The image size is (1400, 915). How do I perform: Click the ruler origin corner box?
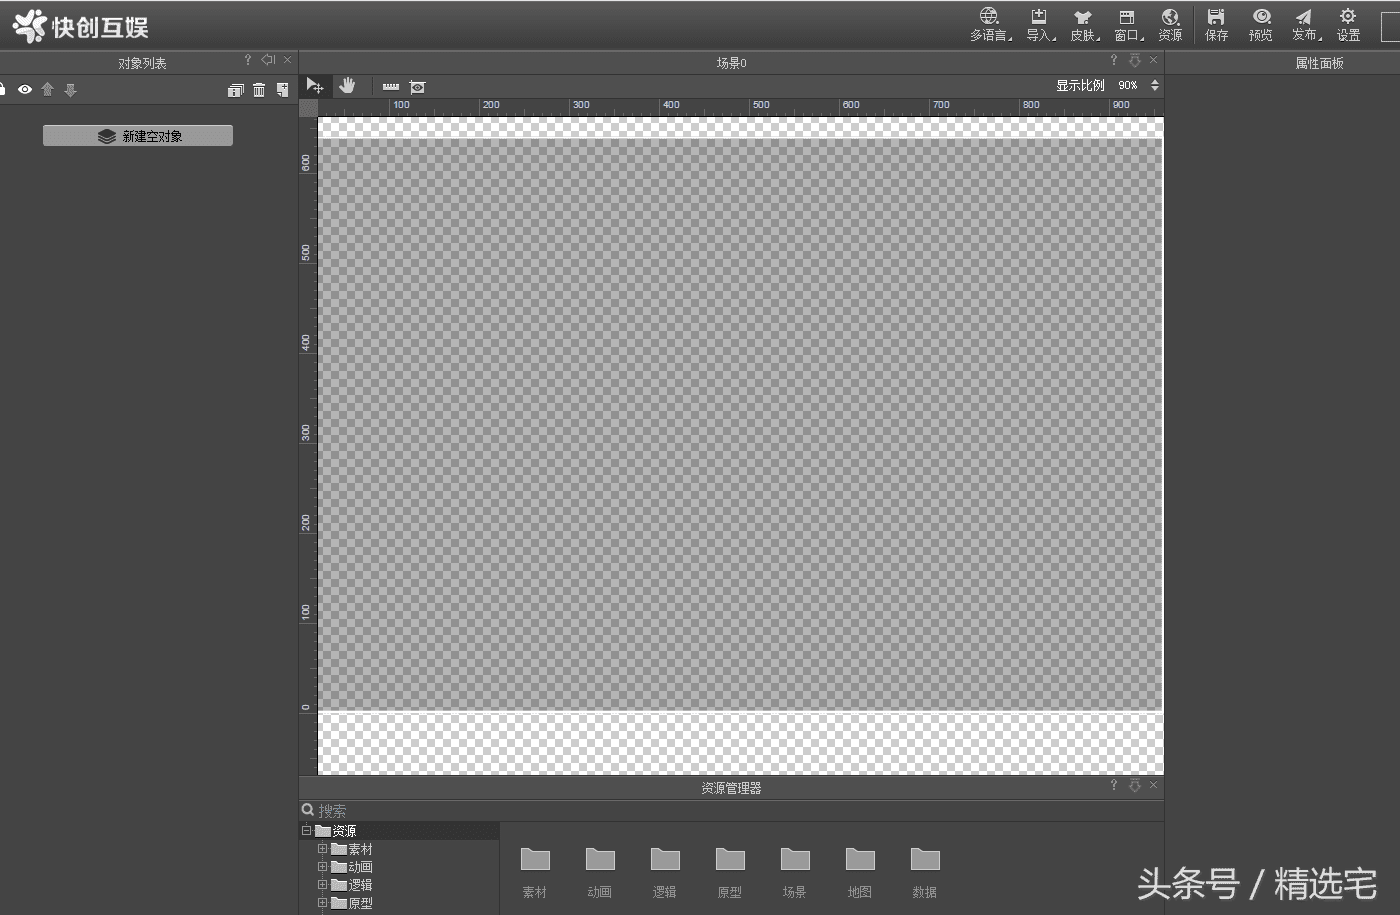(309, 107)
